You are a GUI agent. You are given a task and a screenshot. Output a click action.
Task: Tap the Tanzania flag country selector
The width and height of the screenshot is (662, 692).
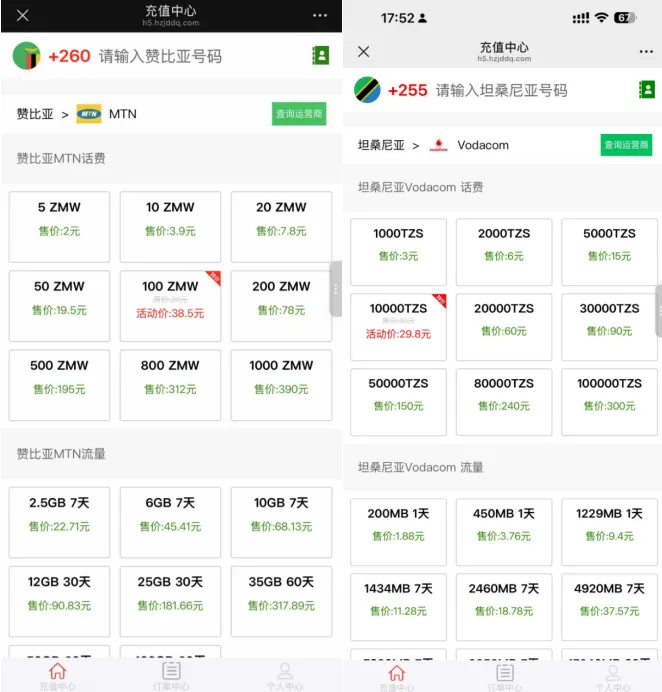(x=367, y=90)
